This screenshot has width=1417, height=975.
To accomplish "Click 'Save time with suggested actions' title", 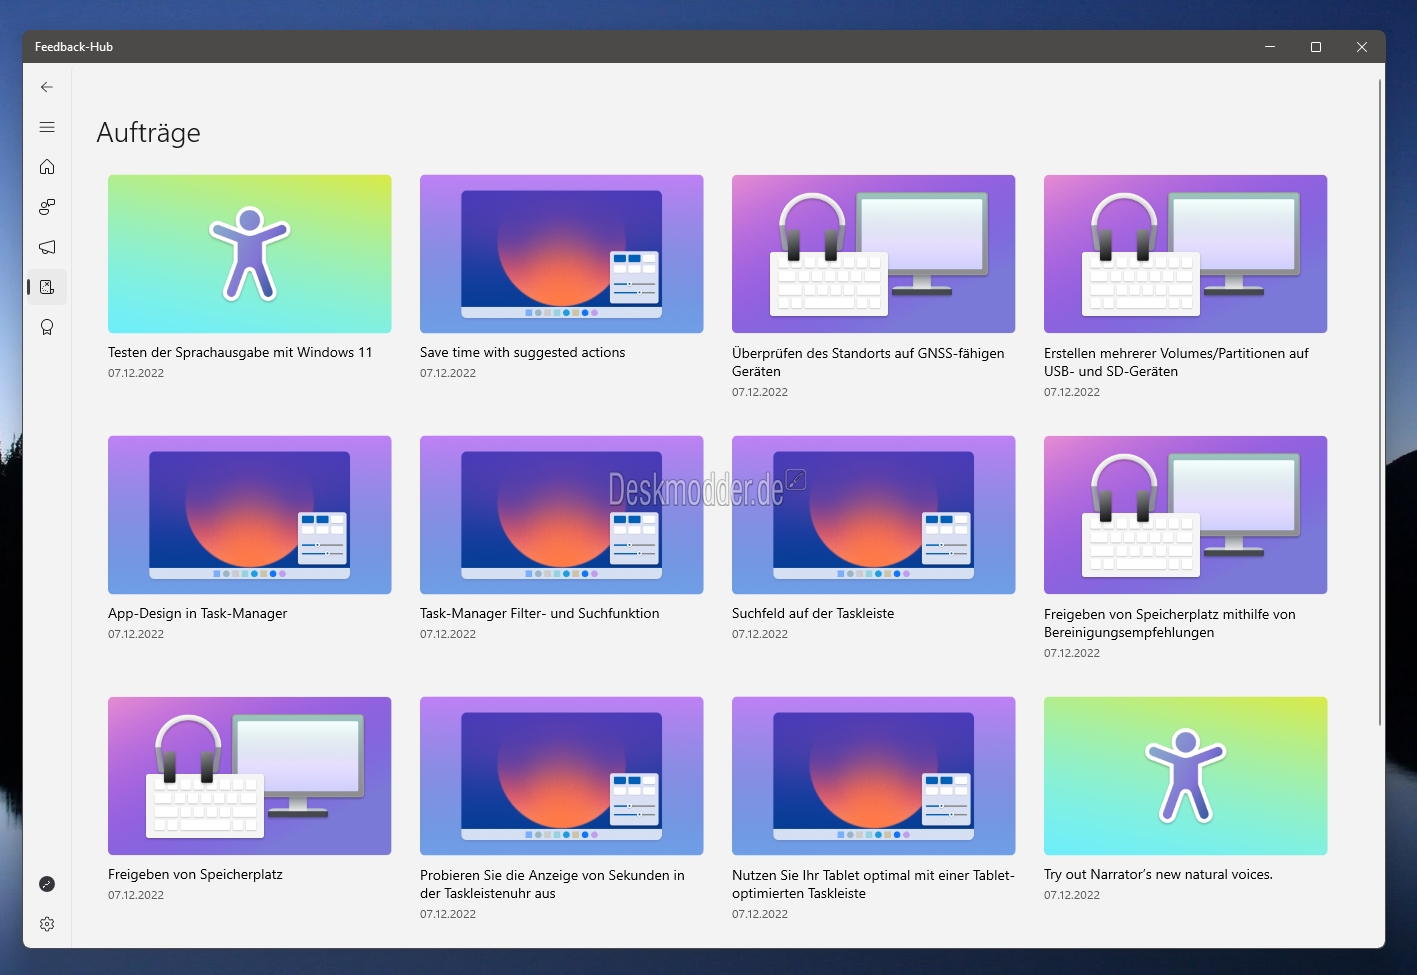I will pyautogui.click(x=522, y=352).
